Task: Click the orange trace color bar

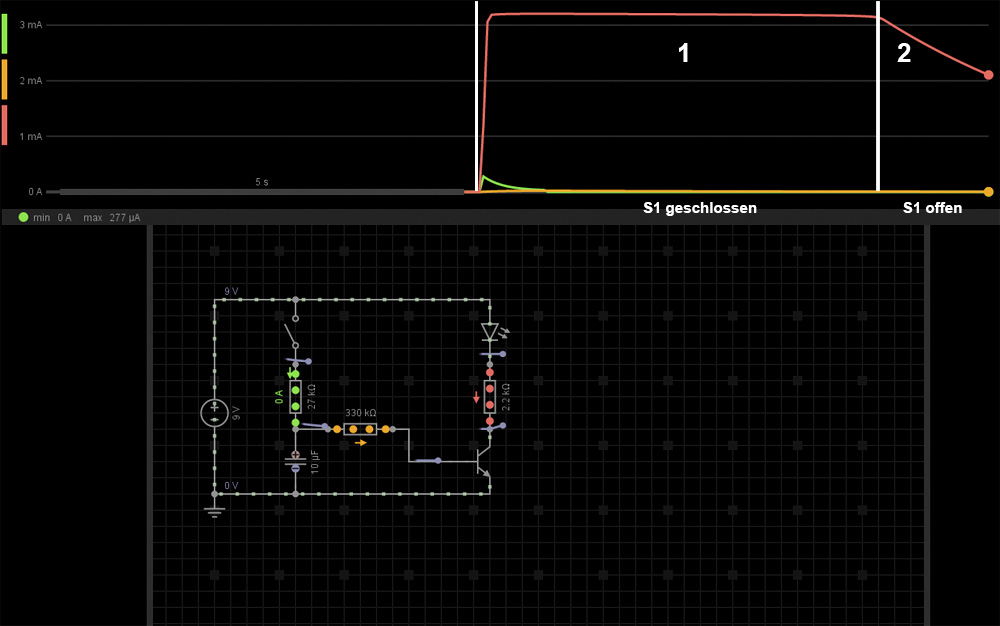Action: pyautogui.click(x=4, y=79)
